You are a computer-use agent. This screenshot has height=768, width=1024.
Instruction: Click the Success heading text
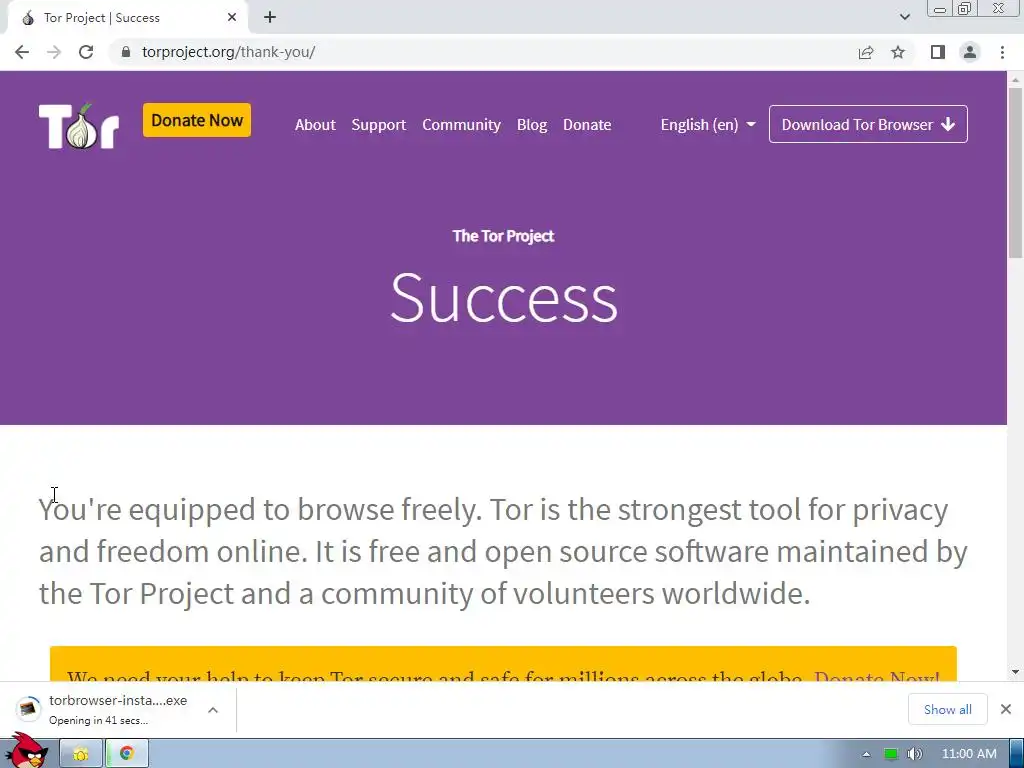point(504,298)
